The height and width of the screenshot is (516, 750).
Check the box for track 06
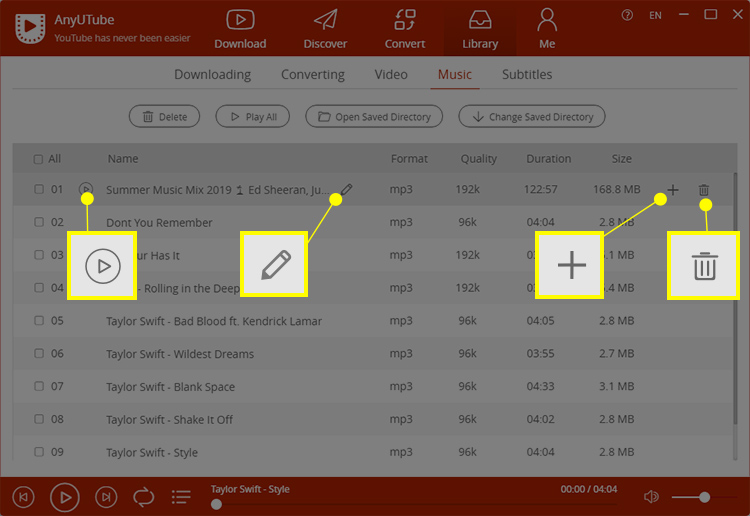(39, 353)
